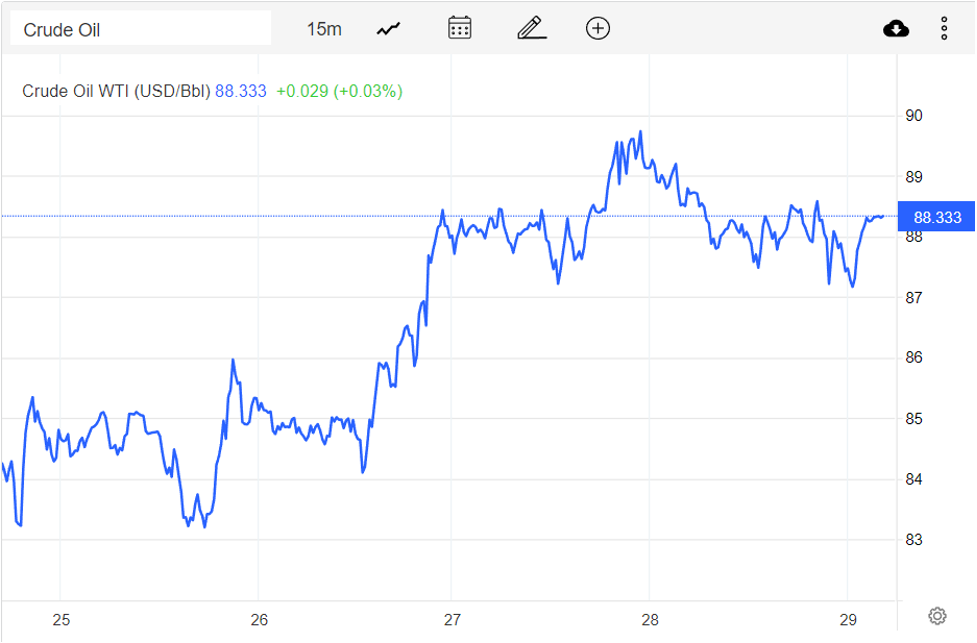Select the pencil drawing tool
977x643 pixels.
tap(531, 28)
